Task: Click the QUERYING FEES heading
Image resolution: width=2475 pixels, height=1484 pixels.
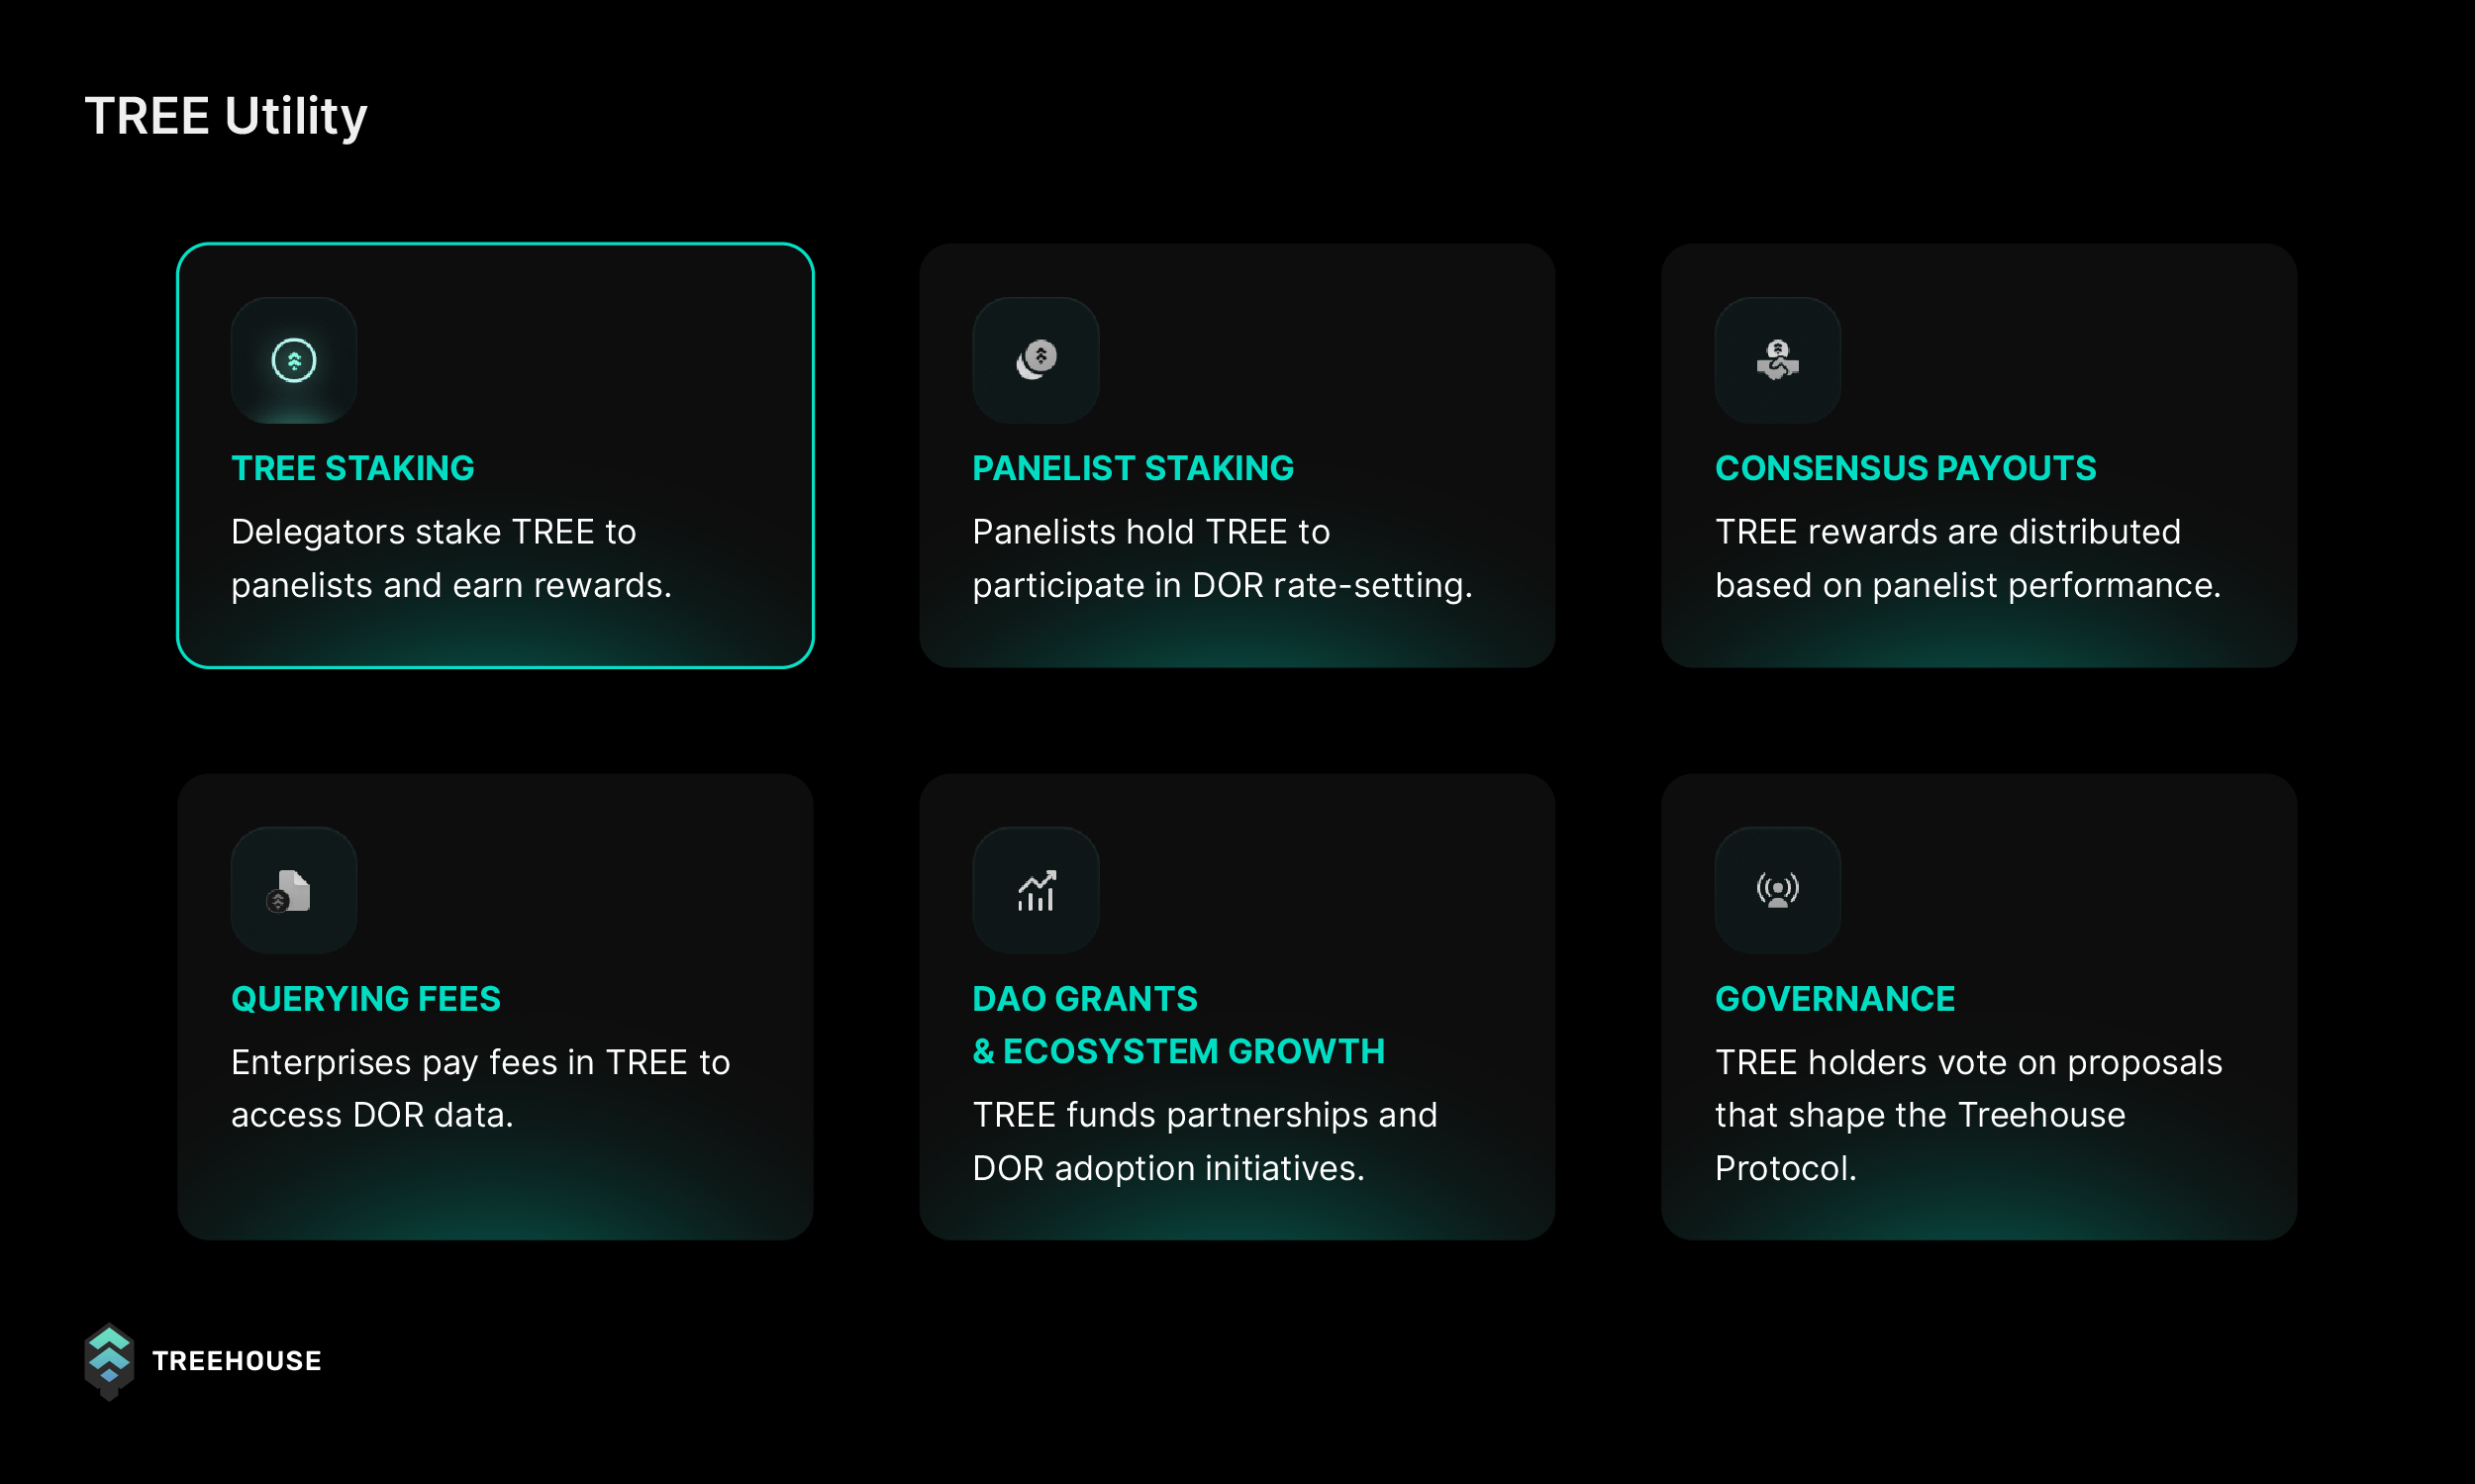Action: [366, 998]
